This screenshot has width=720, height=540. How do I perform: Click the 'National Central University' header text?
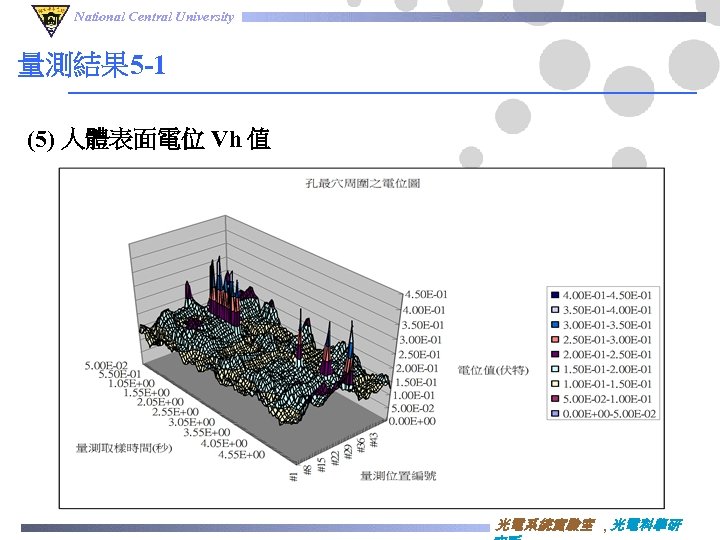[x=154, y=17]
